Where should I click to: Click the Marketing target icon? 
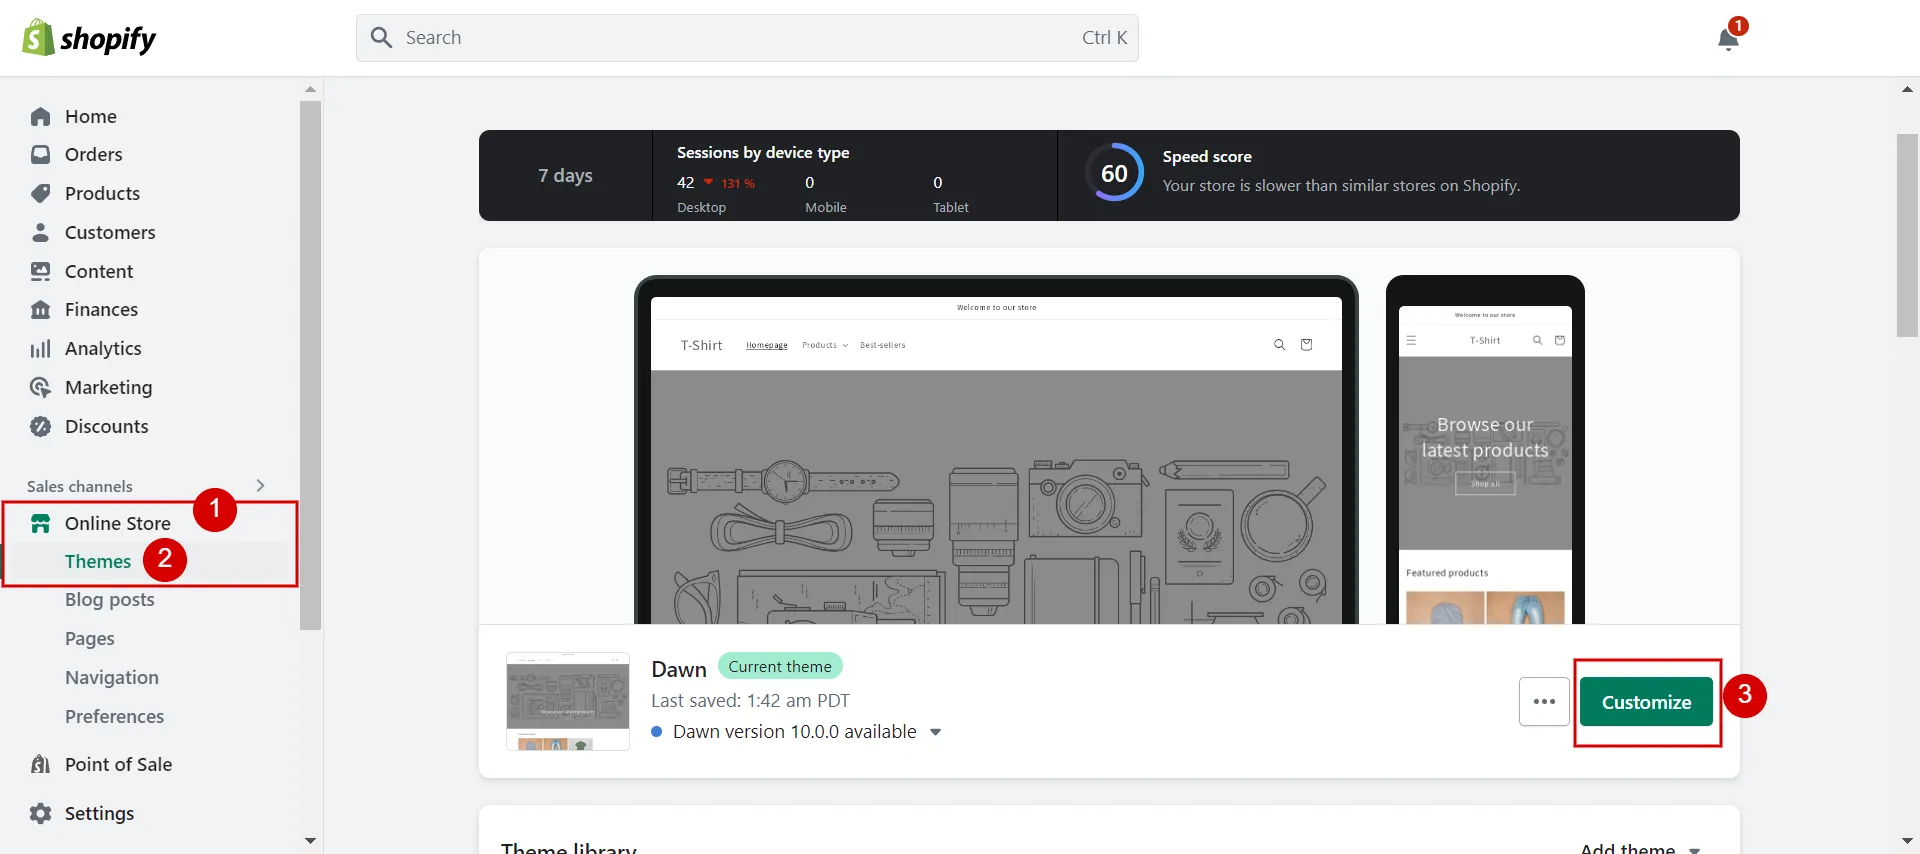[40, 387]
